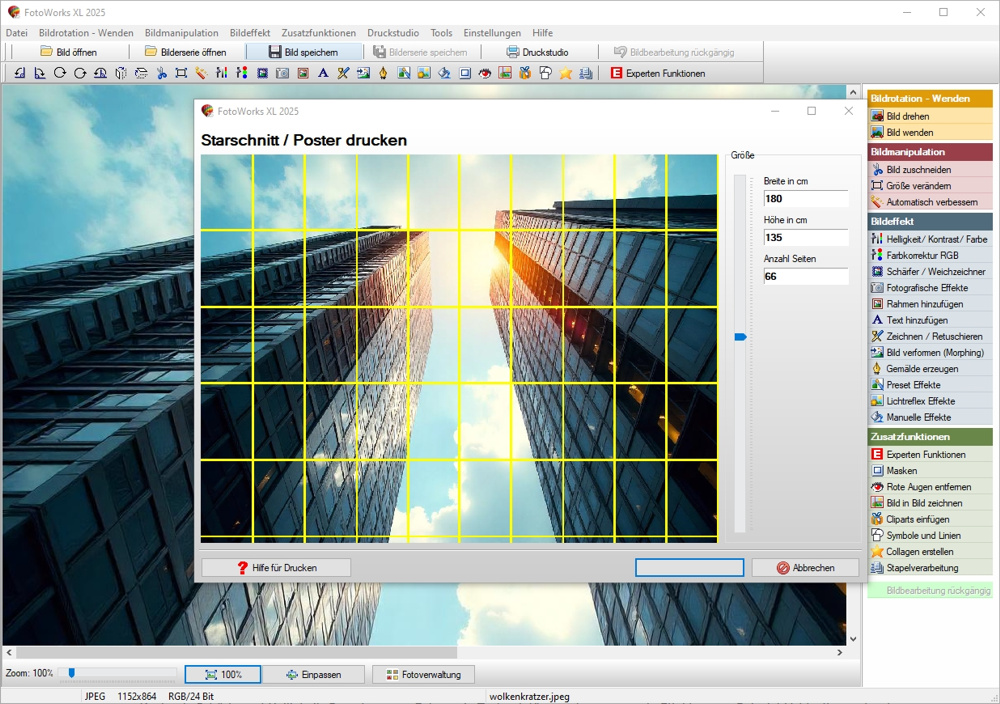This screenshot has width=1000, height=704.
Task: Click the 'Größe' vertical slider handle
Action: [x=740, y=338]
